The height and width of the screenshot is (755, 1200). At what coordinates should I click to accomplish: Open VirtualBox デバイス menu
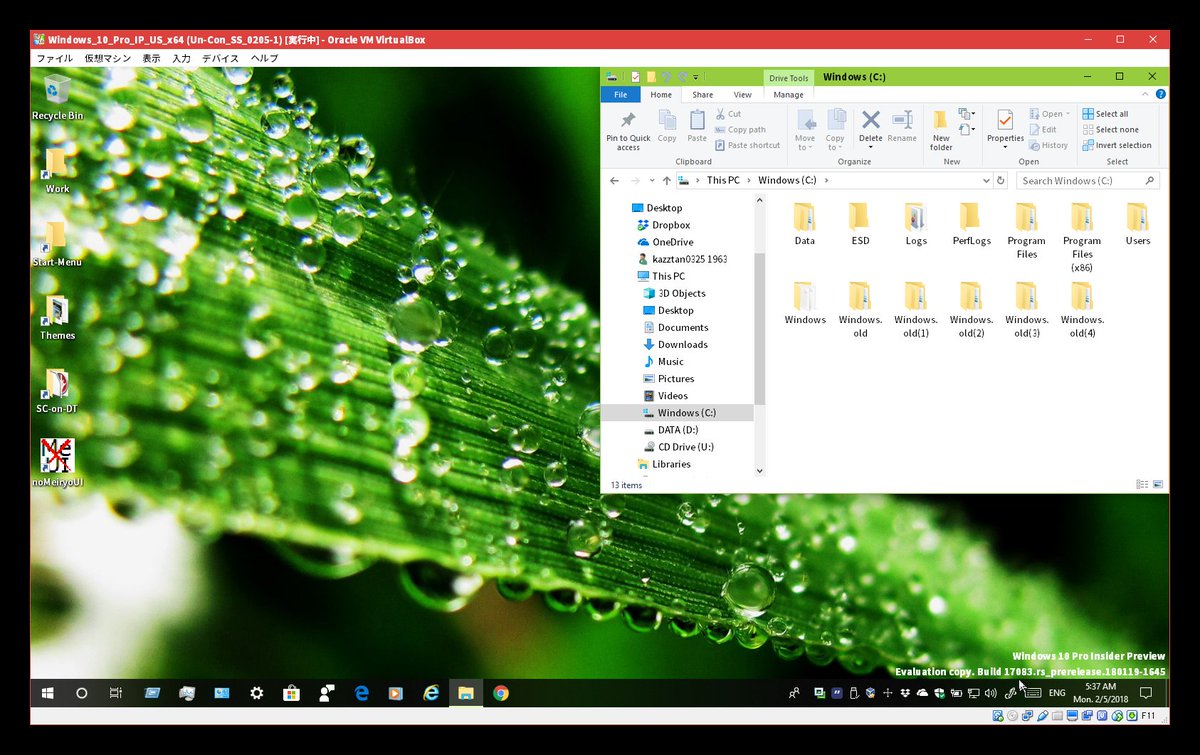coord(220,59)
